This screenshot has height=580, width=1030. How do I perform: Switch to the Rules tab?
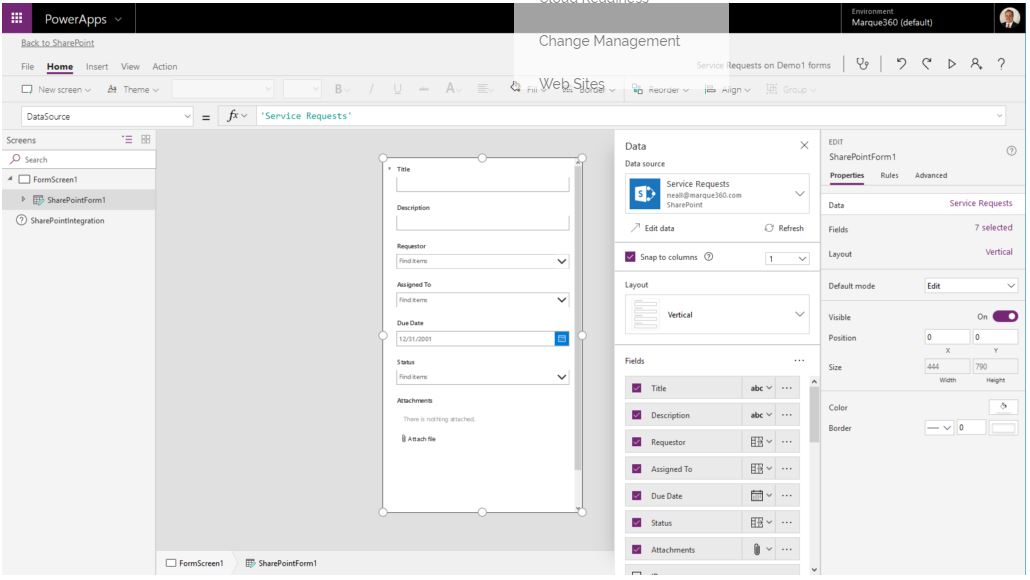click(889, 175)
